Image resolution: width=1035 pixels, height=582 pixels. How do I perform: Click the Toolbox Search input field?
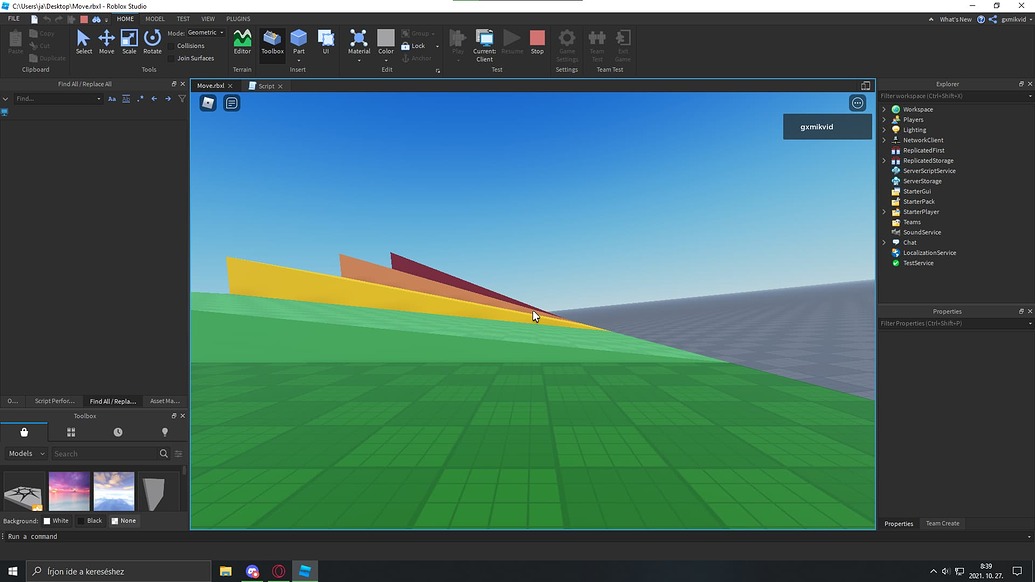(104, 454)
